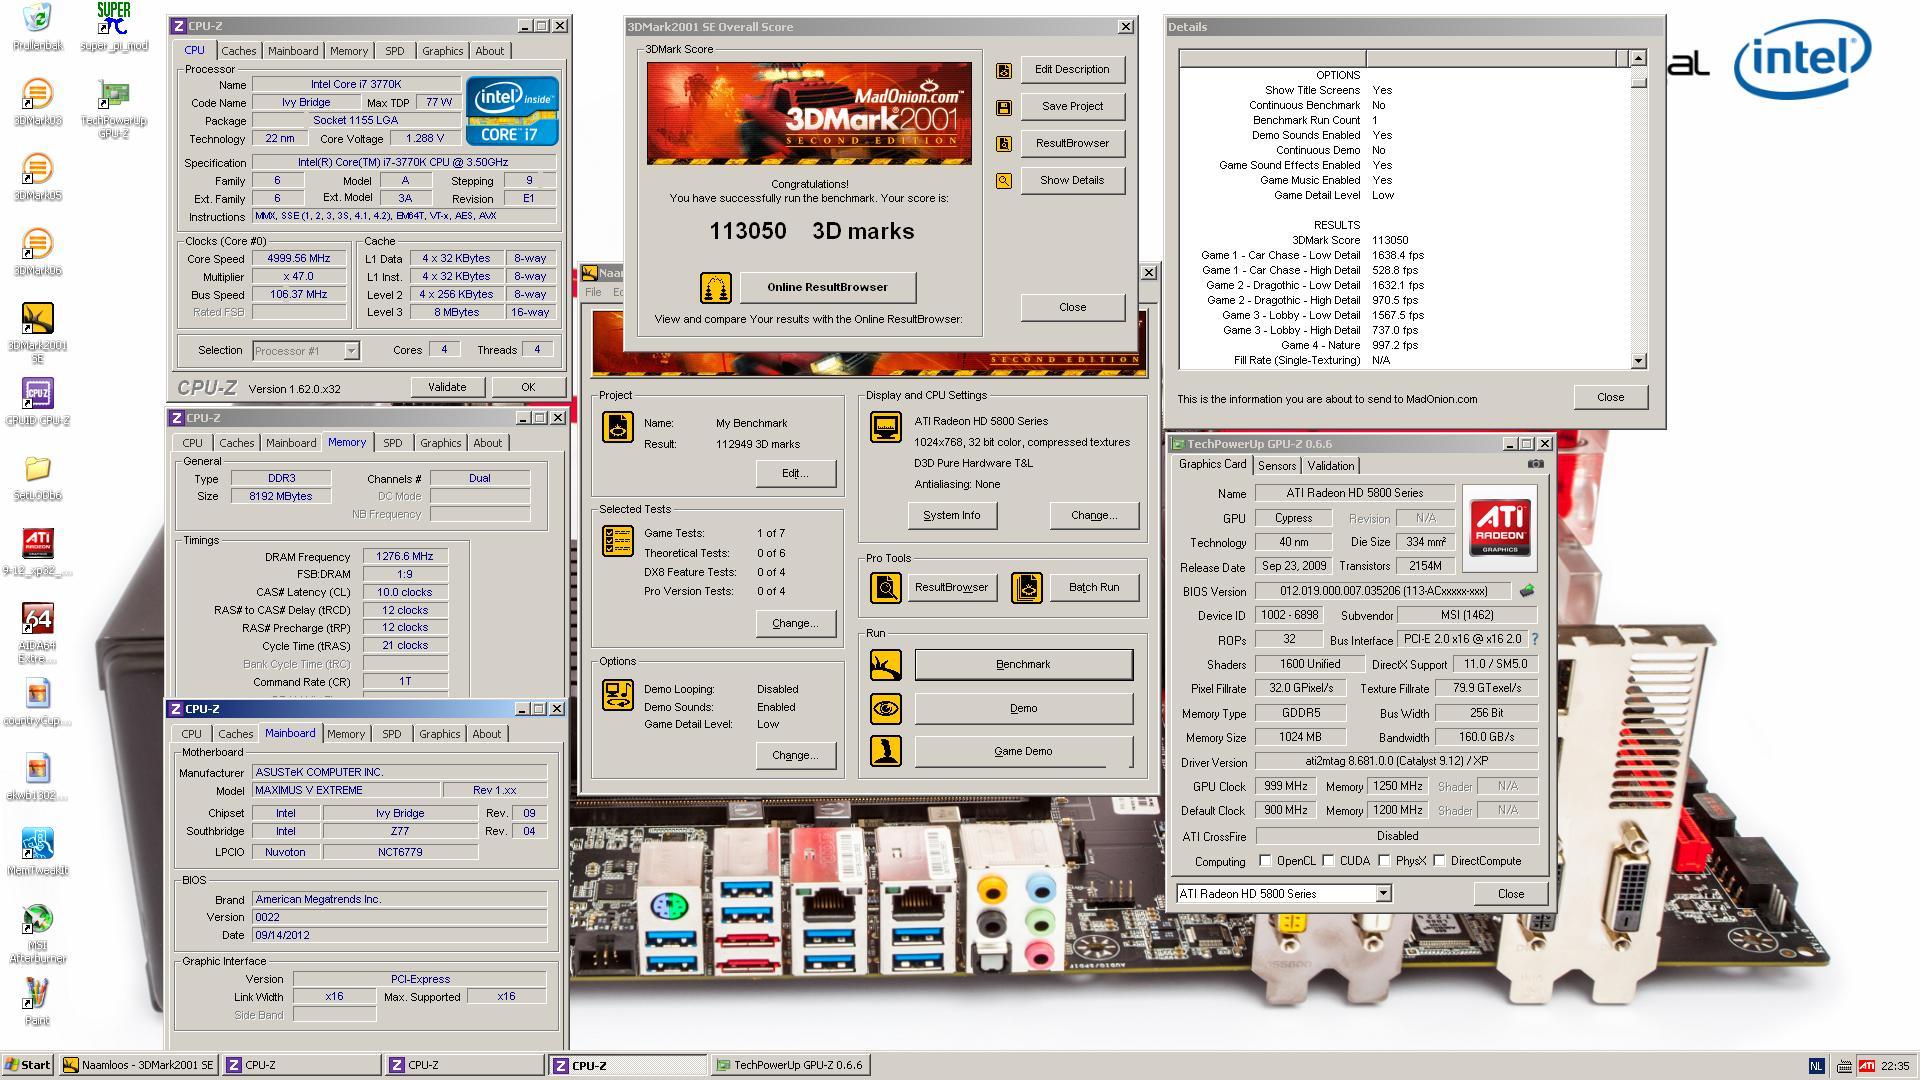This screenshot has width=1920, height=1080.
Task: Toggle the OpenCL checkbox in GPU-Z
Action: pyautogui.click(x=1265, y=861)
